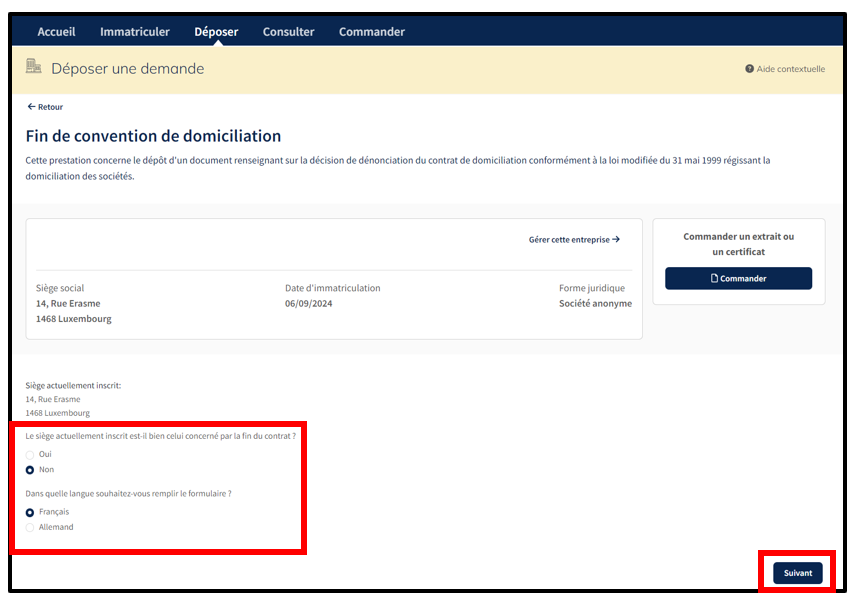Click the Retour link text
Image resolution: width=858 pixels, height=604 pixels.
coord(50,107)
